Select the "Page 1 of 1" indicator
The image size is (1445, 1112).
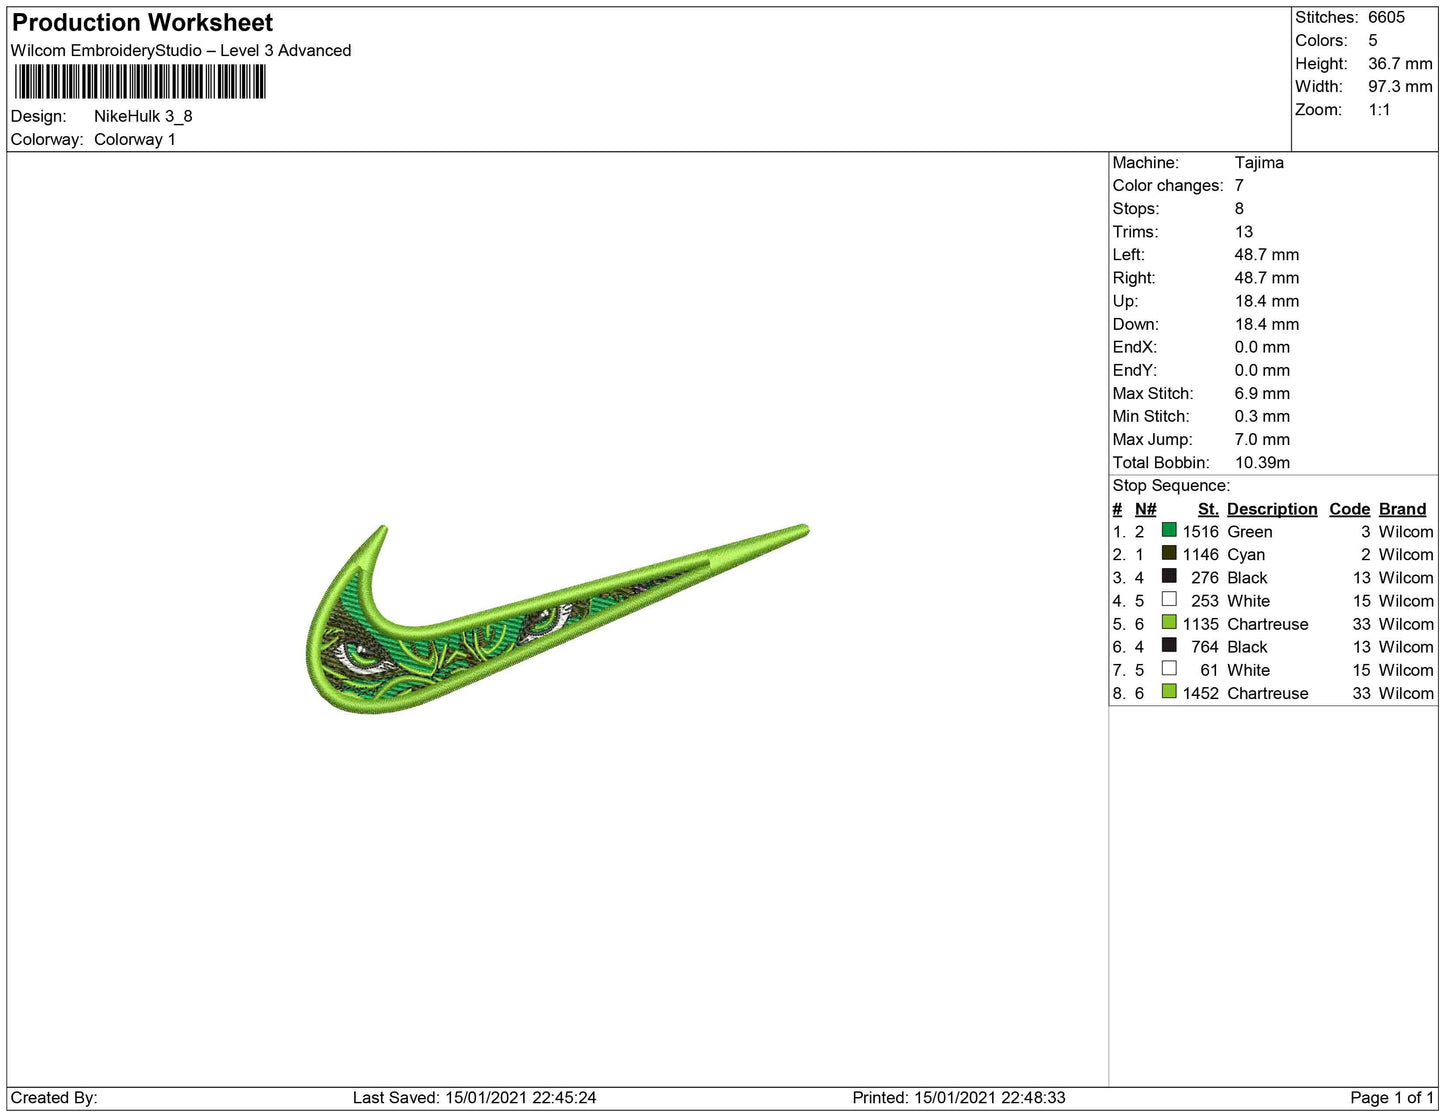click(1392, 1097)
